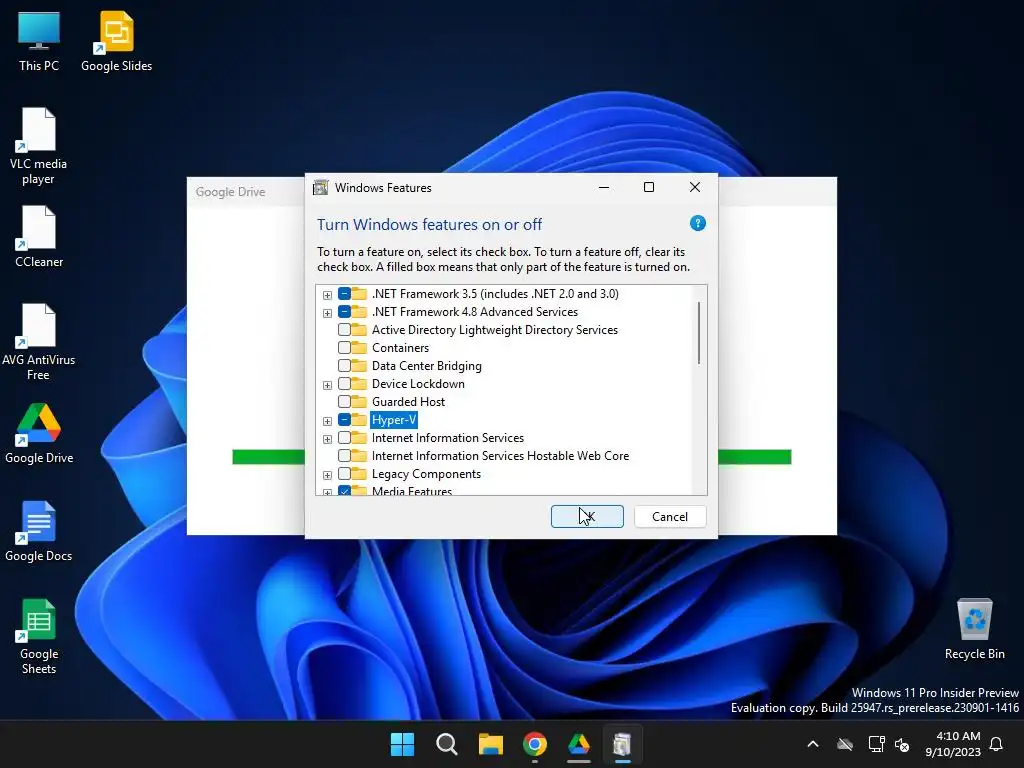This screenshot has width=1024, height=768.
Task: Click the features list vertical scrollbar
Action: point(699,333)
